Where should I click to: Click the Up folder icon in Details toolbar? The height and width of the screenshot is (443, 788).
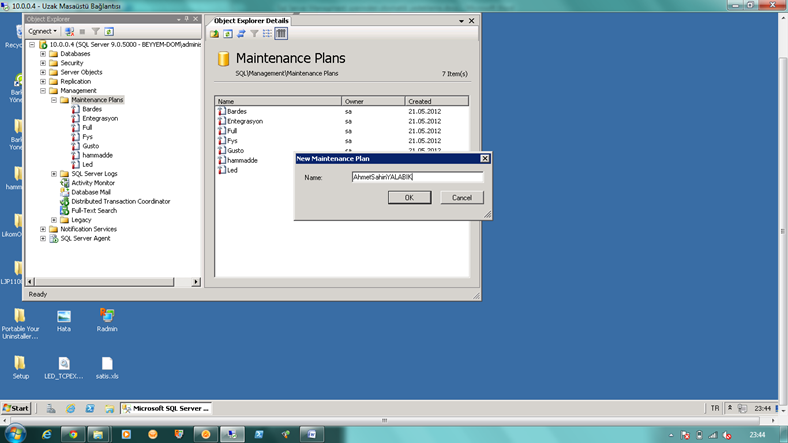[215, 34]
